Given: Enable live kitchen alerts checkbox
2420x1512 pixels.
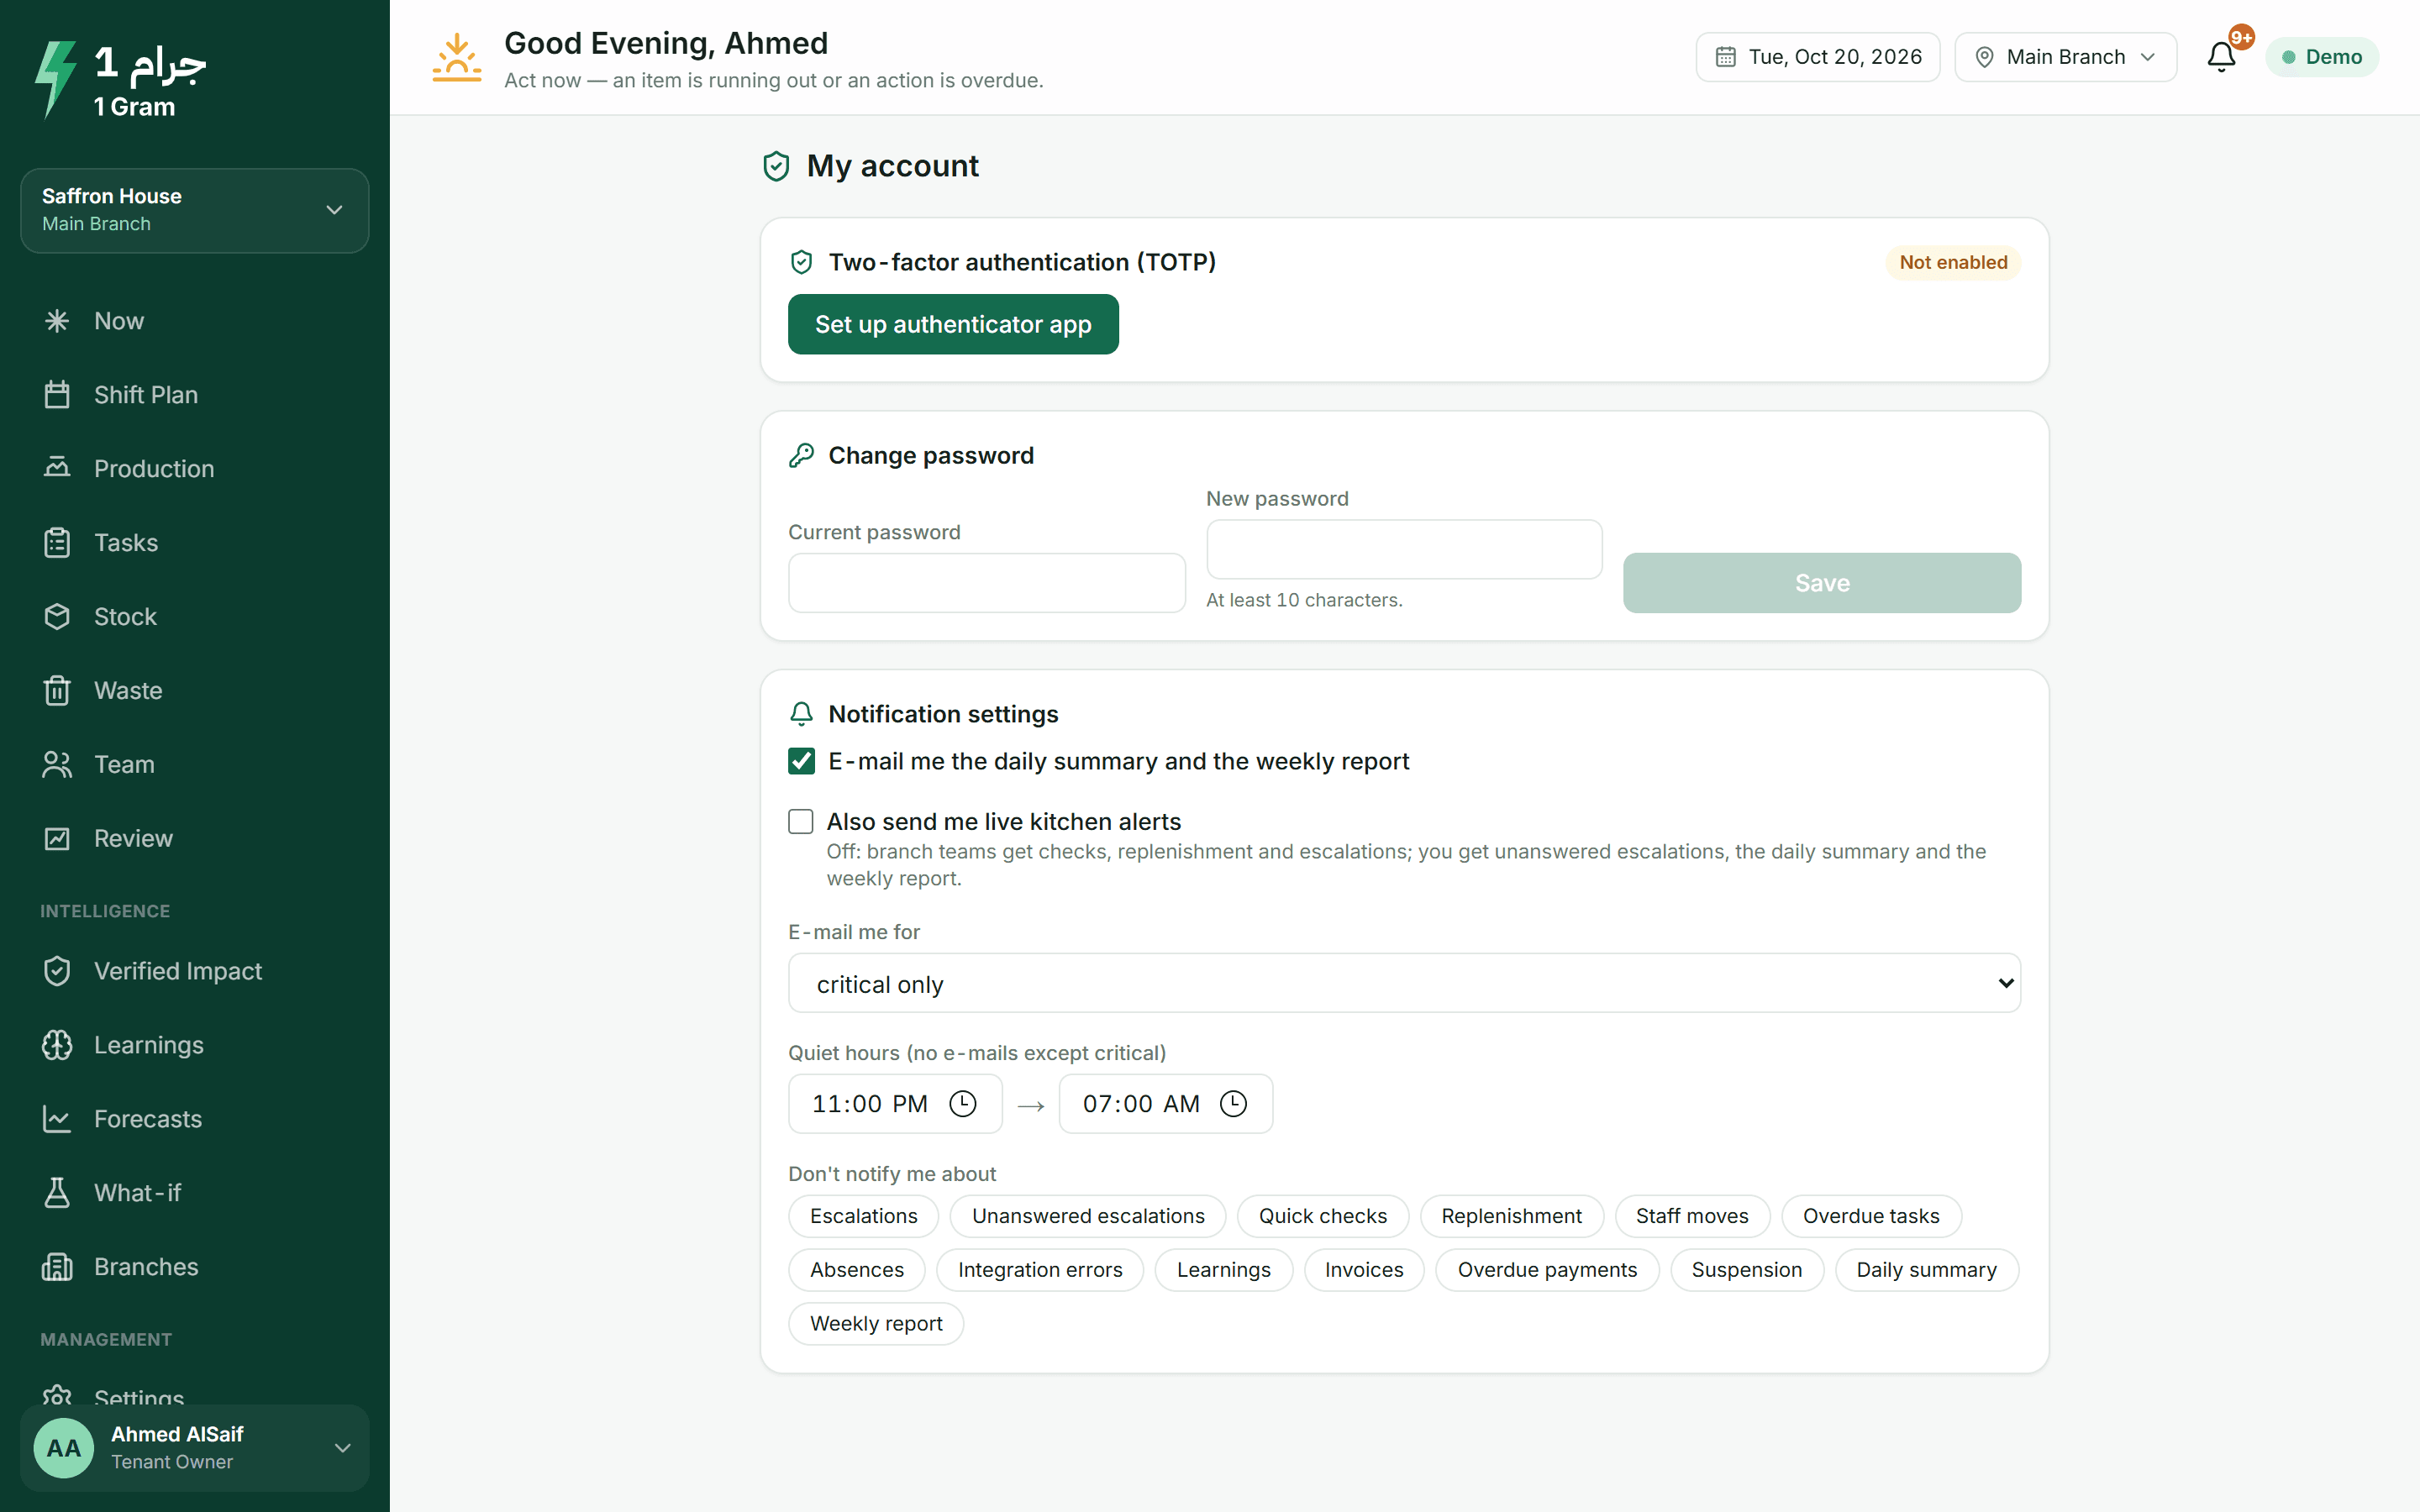Looking at the screenshot, I should pyautogui.click(x=801, y=822).
